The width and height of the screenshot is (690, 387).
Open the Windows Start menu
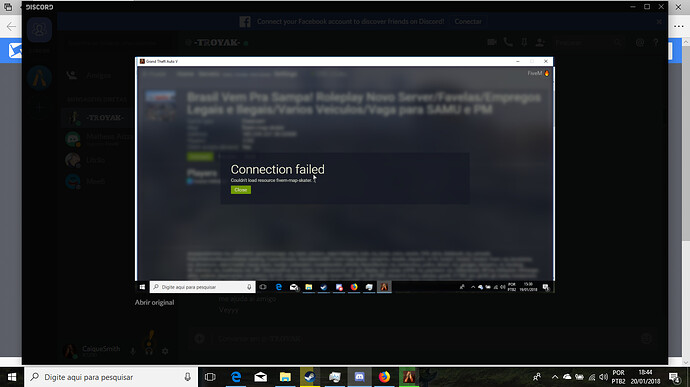point(12,377)
